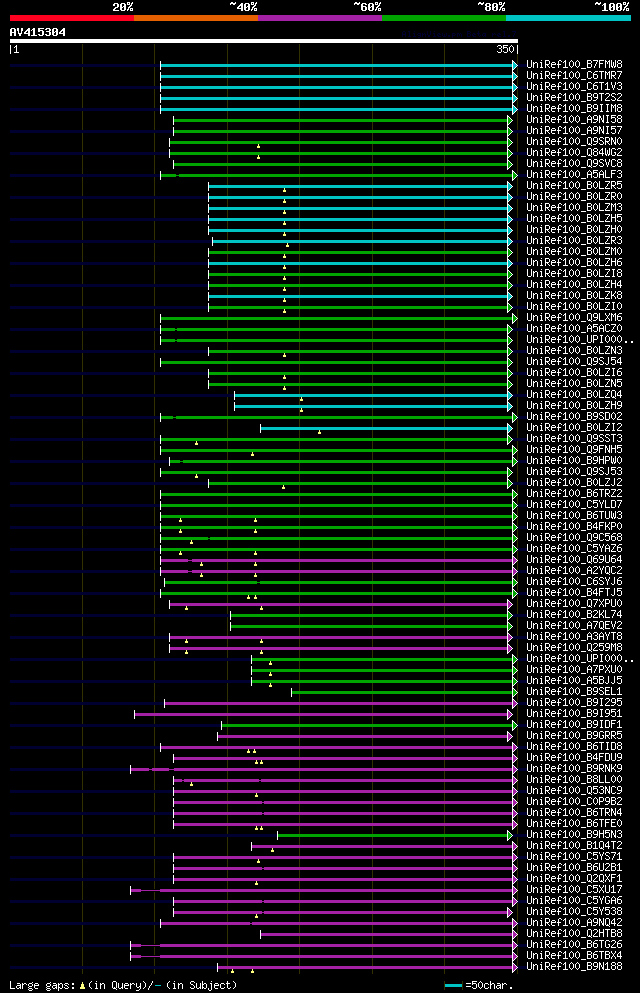
Task: Select the label UniRef100_B9RNK9
Action: (574, 769)
